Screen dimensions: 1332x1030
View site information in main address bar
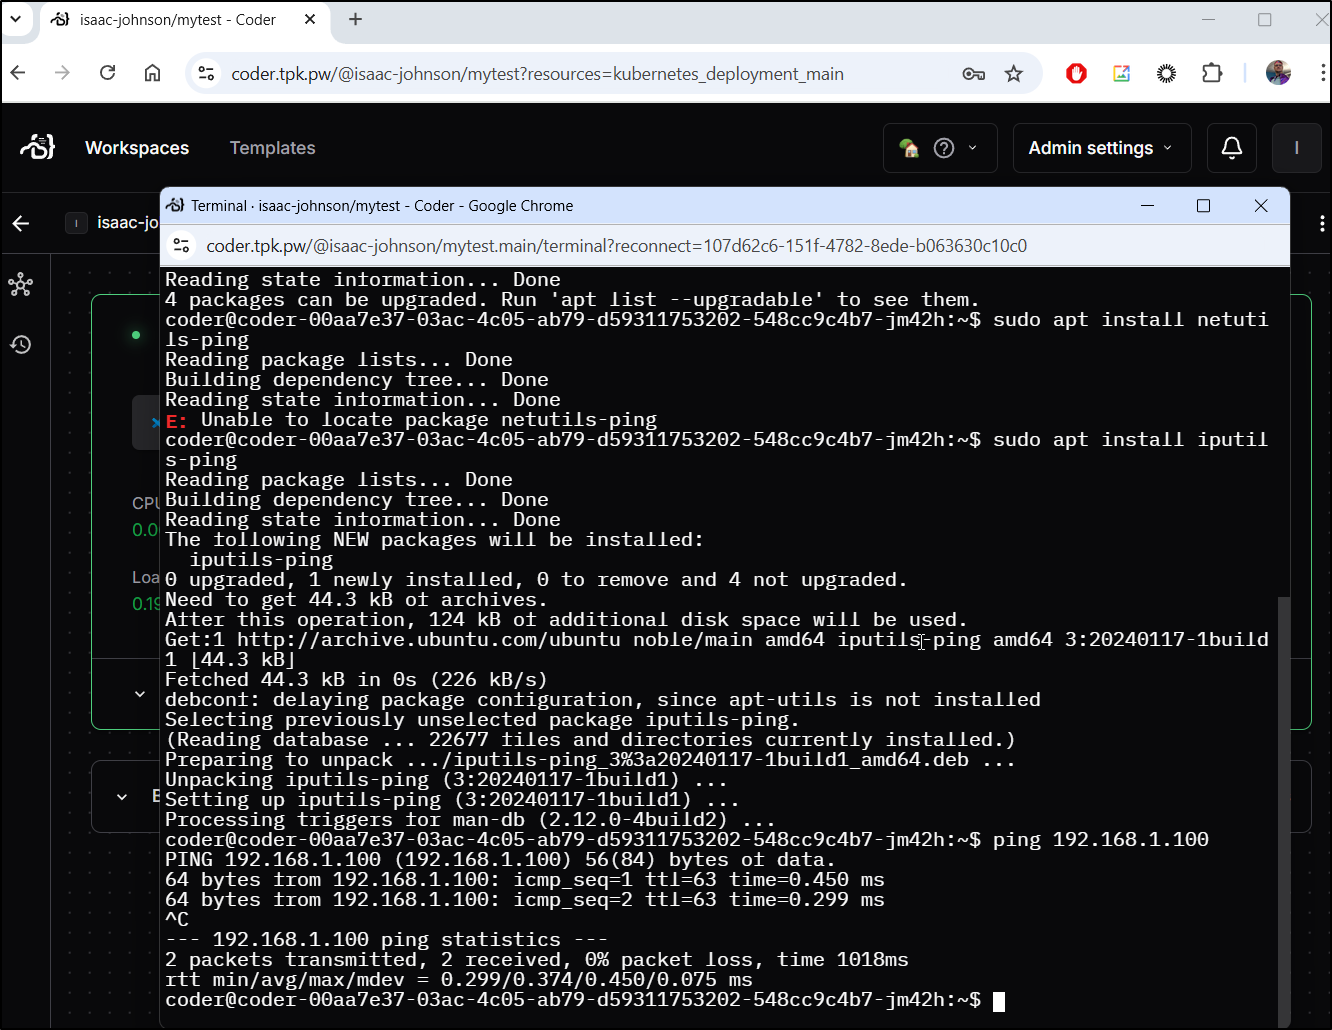click(x=206, y=73)
